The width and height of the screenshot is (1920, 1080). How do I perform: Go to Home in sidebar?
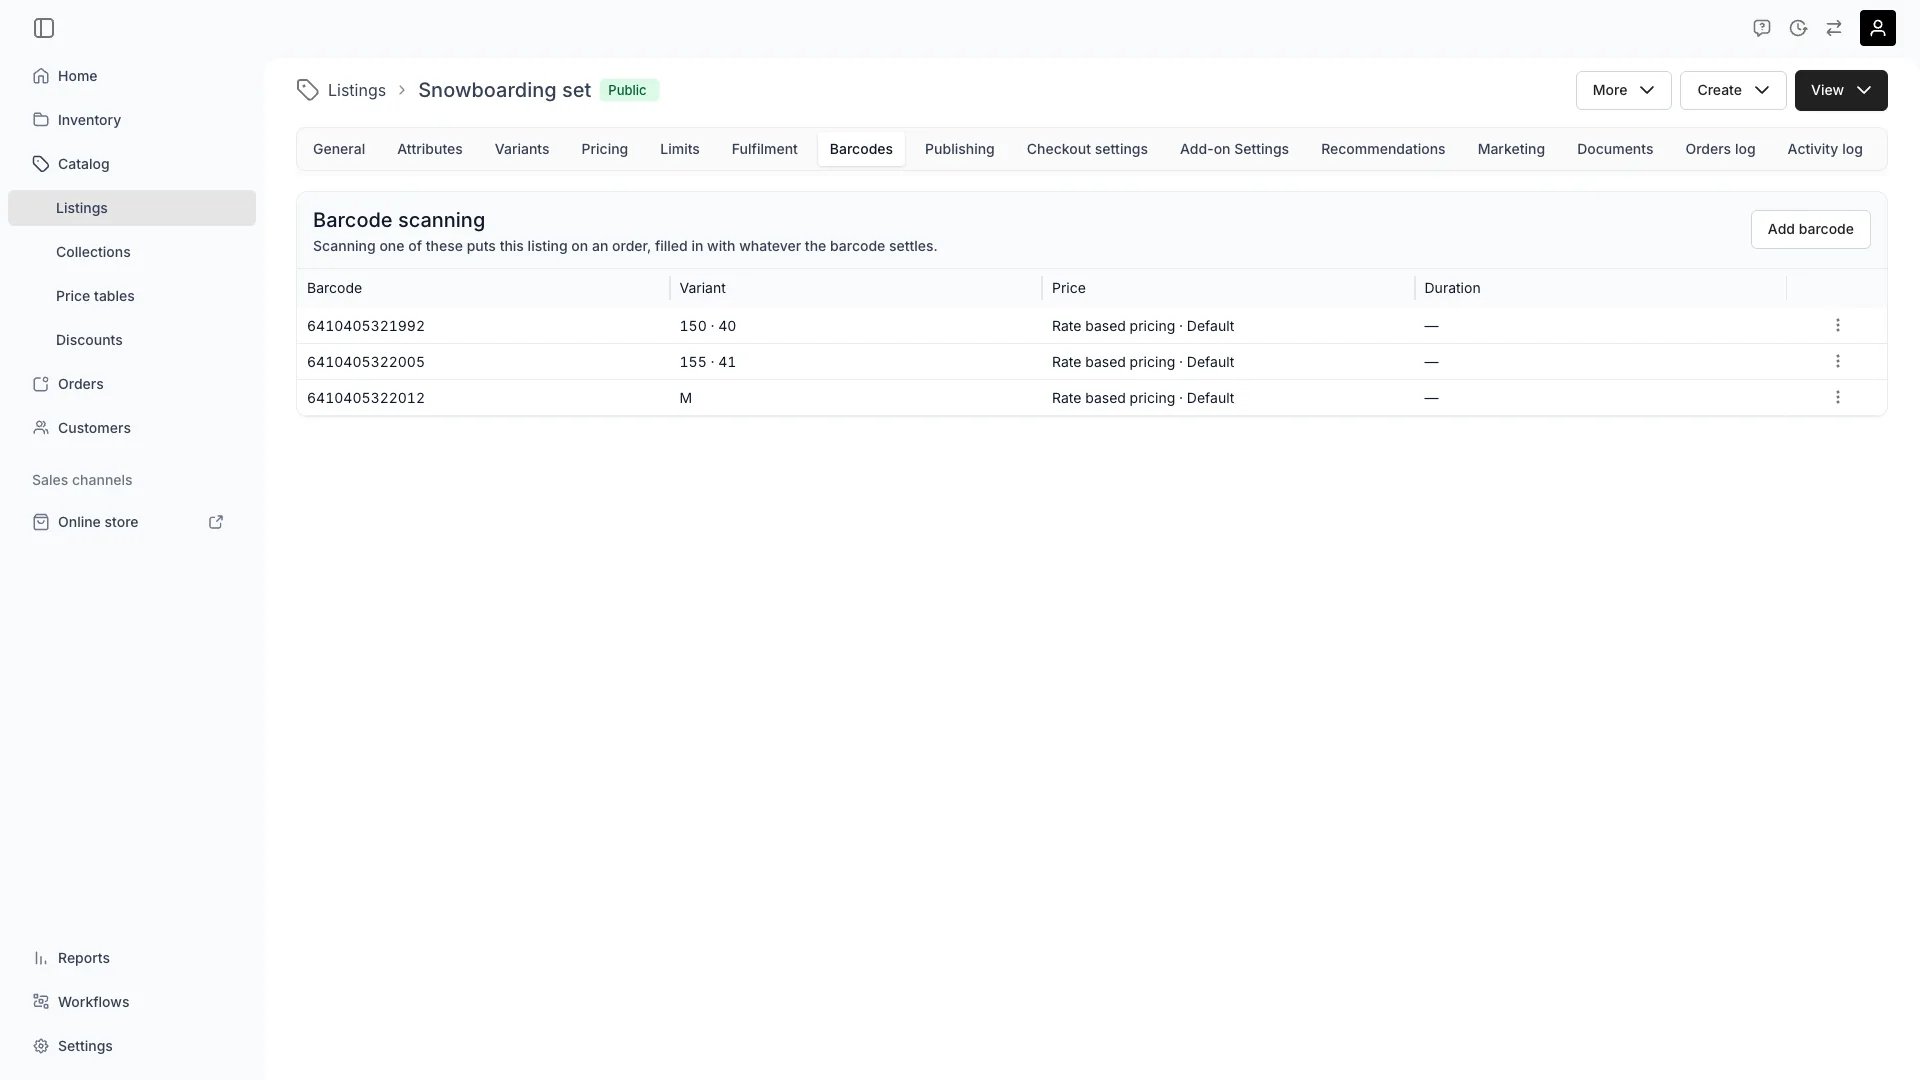pyautogui.click(x=132, y=76)
